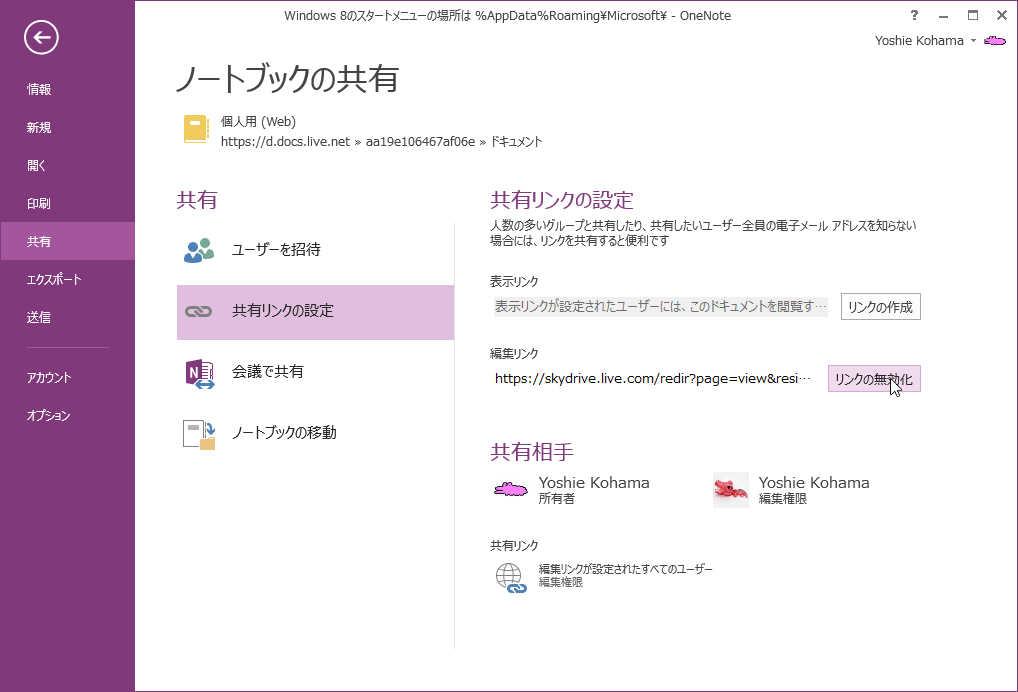Image resolution: width=1018 pixels, height=692 pixels.
Task: Click the 表示リンク placeholder field
Action: click(660, 306)
